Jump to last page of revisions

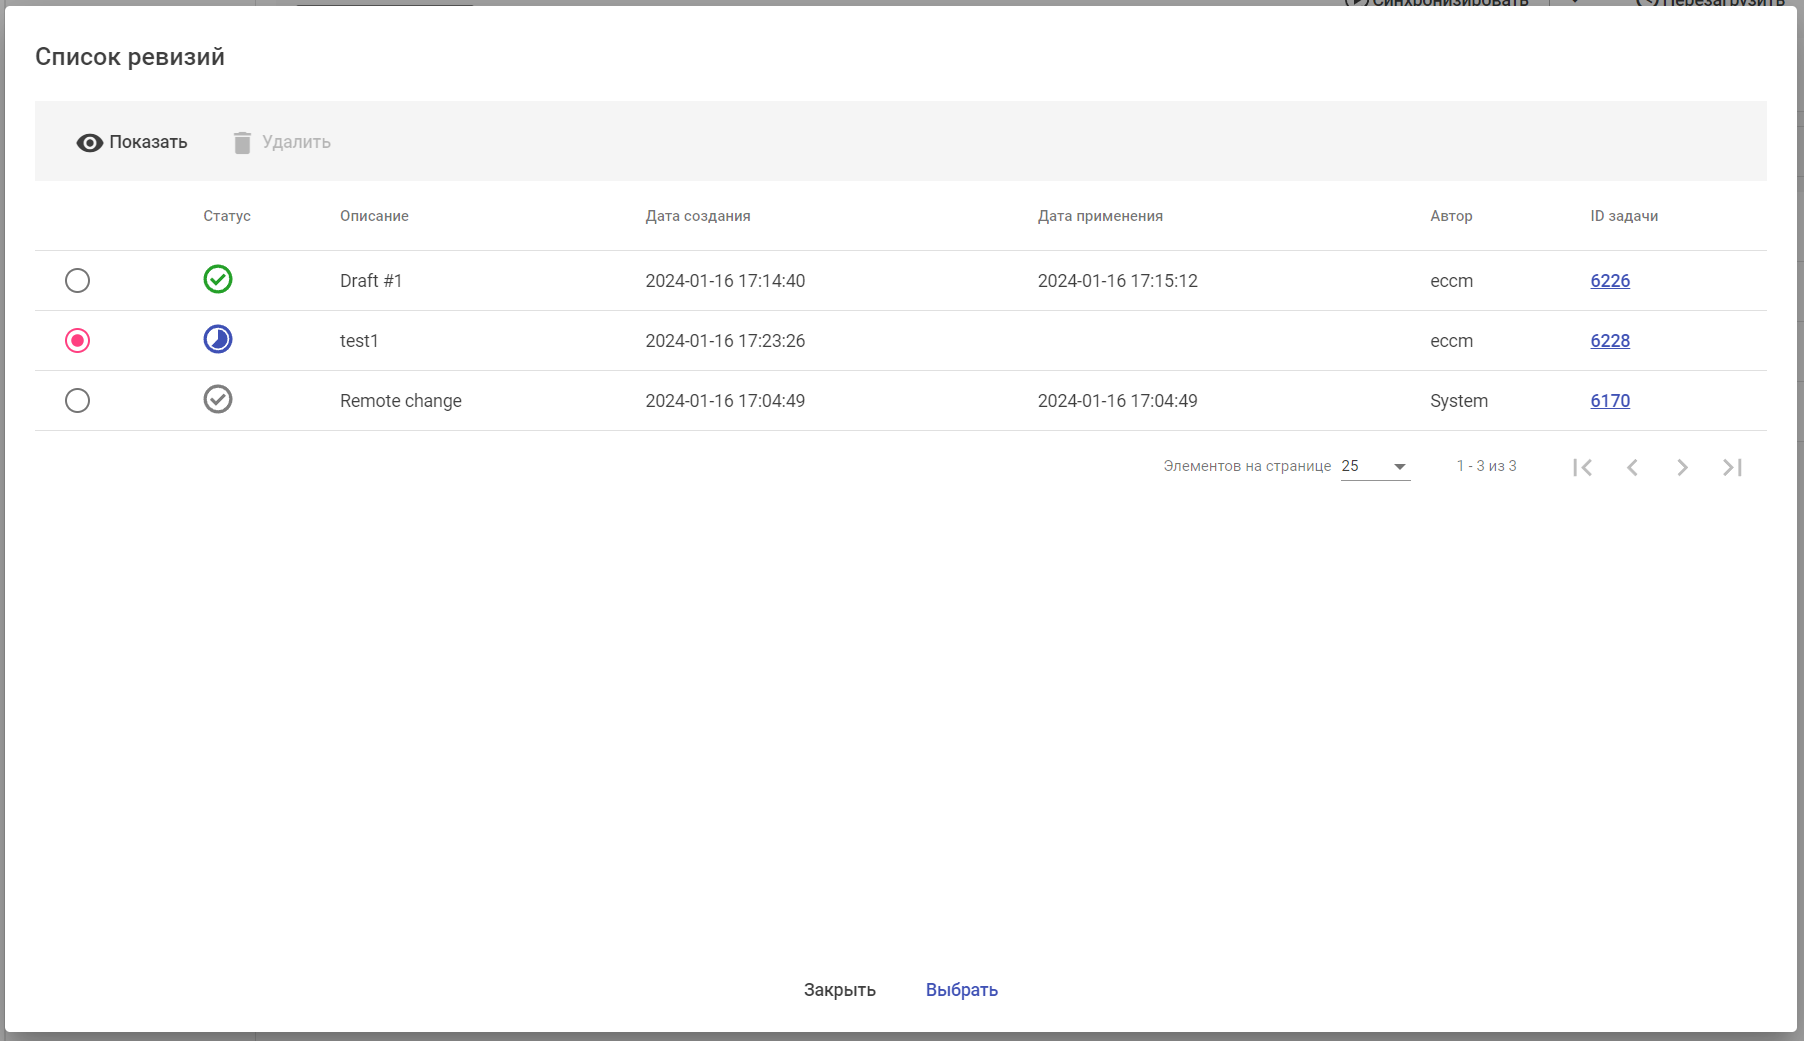1732,467
